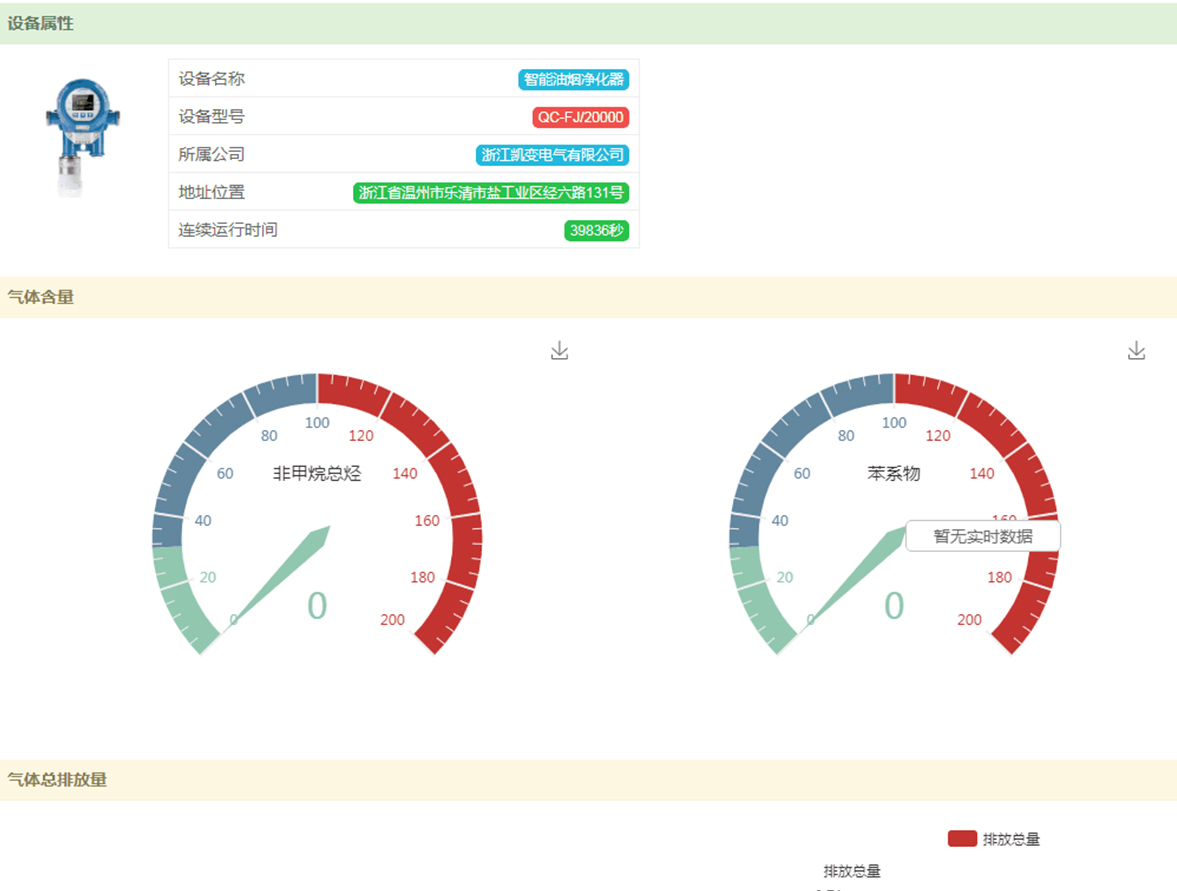Click the 暂无实时数据 tooltip
This screenshot has height=891, width=1177.
tap(982, 536)
